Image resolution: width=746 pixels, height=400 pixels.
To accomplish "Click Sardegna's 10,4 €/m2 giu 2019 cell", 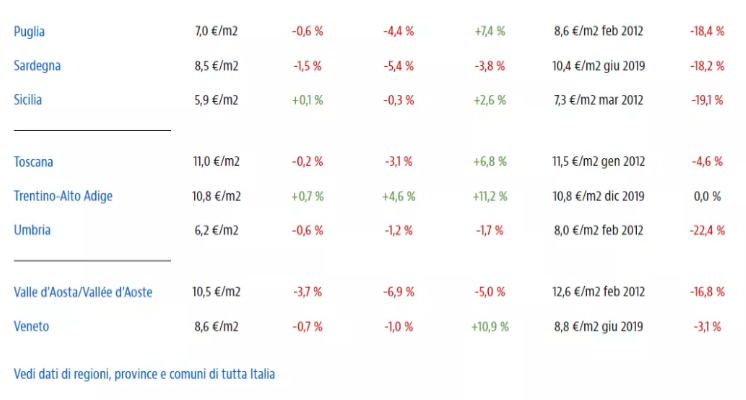I will (598, 66).
